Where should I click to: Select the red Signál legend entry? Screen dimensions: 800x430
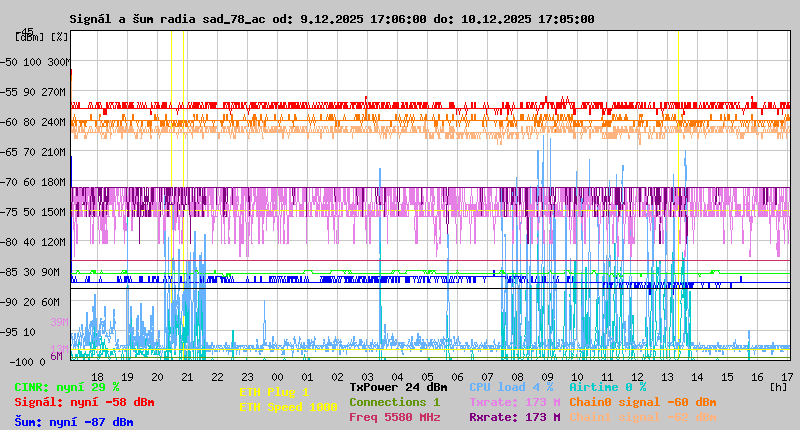point(84,402)
